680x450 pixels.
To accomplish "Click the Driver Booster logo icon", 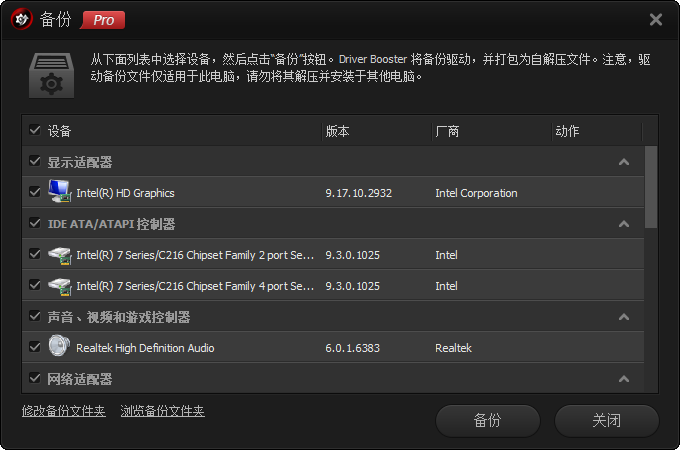I will click(22, 19).
